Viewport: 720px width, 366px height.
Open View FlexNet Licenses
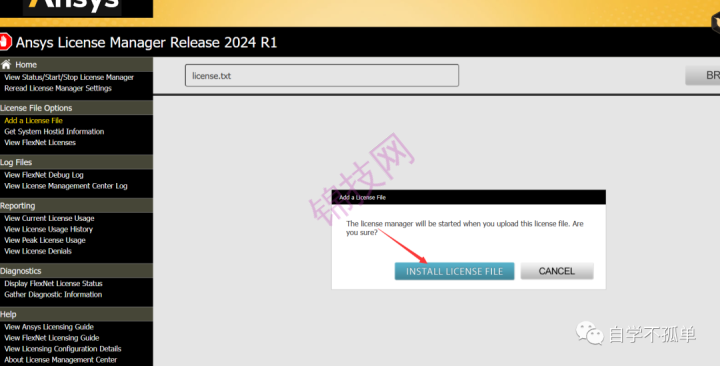[x=40, y=142]
